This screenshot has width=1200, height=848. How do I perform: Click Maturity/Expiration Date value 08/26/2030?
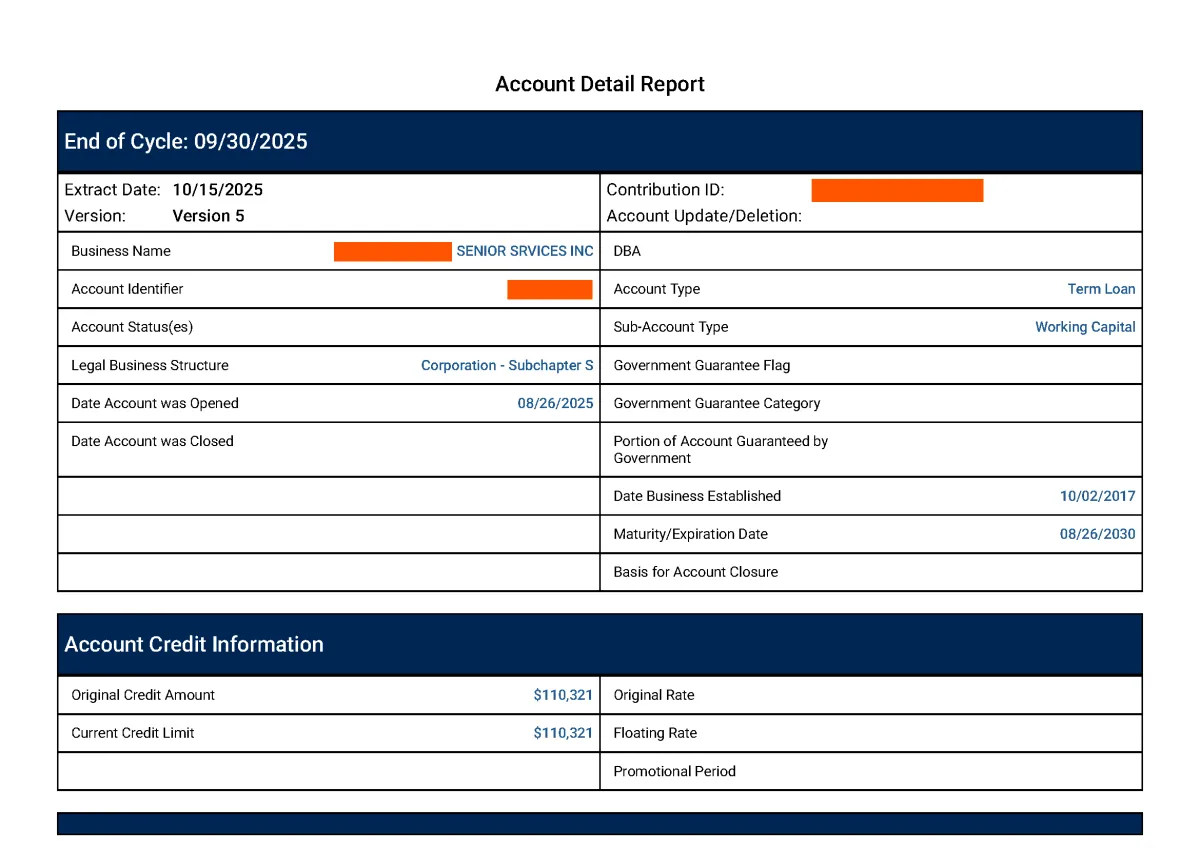(x=1097, y=534)
